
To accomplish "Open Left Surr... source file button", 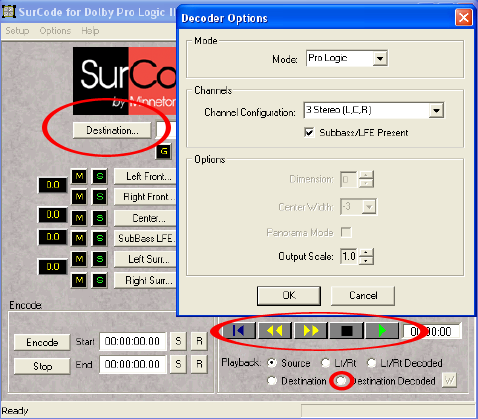I will click(145, 259).
